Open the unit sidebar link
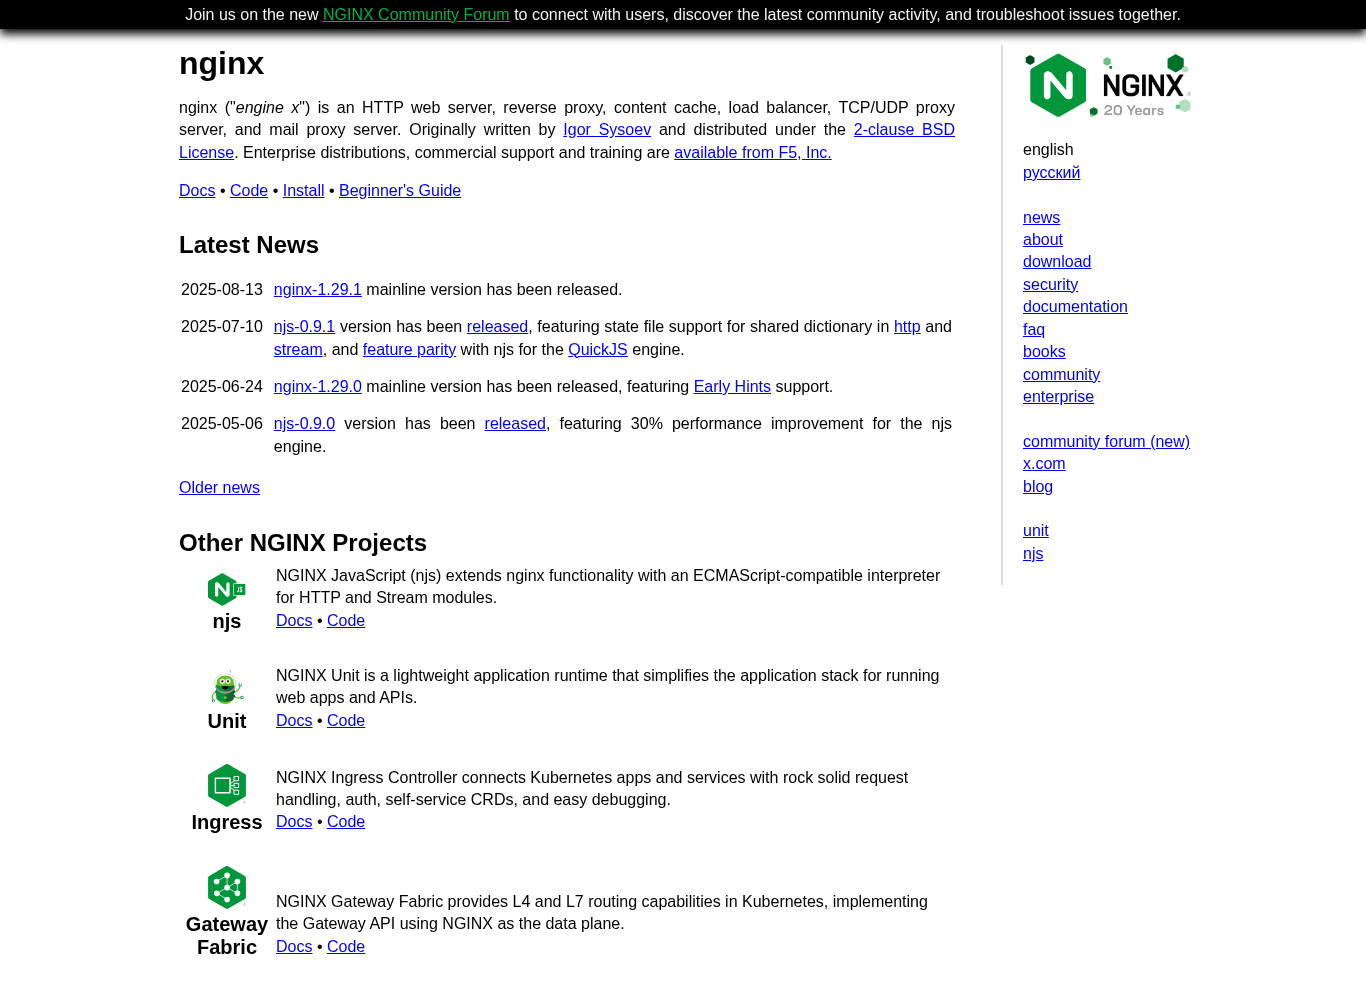The height and width of the screenshot is (988, 1366). pyautogui.click(x=1036, y=531)
